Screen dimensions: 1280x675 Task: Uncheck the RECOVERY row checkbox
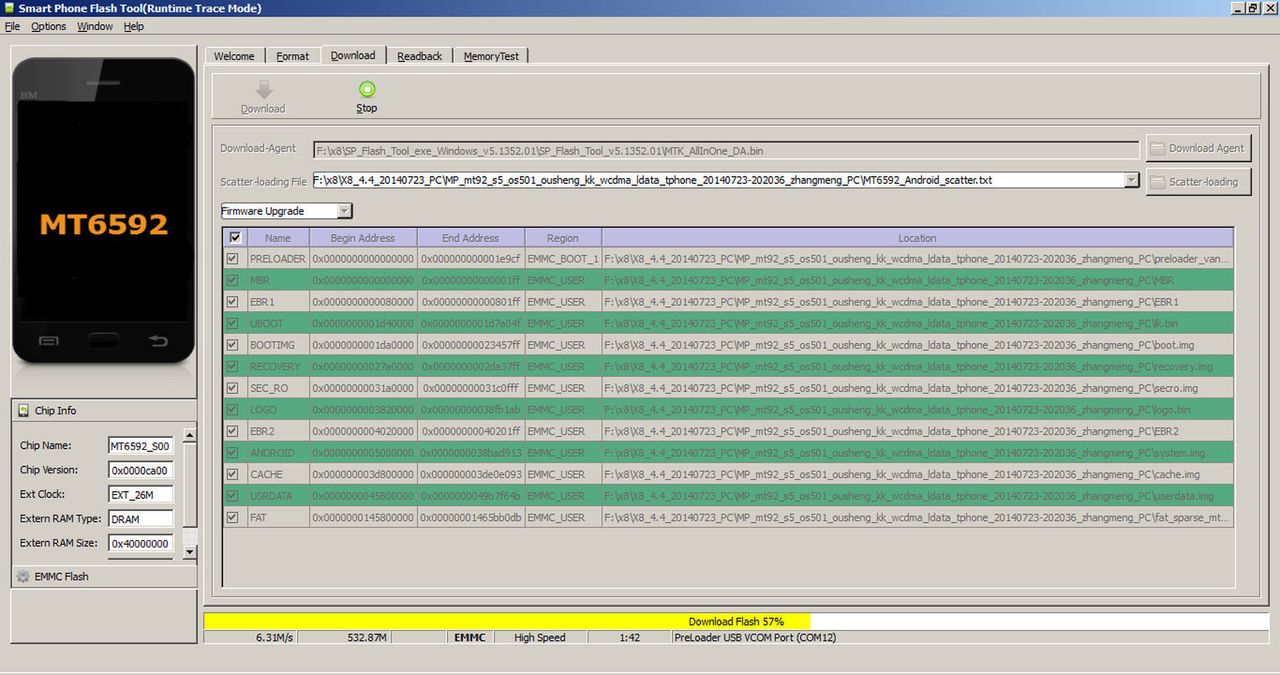[233, 366]
